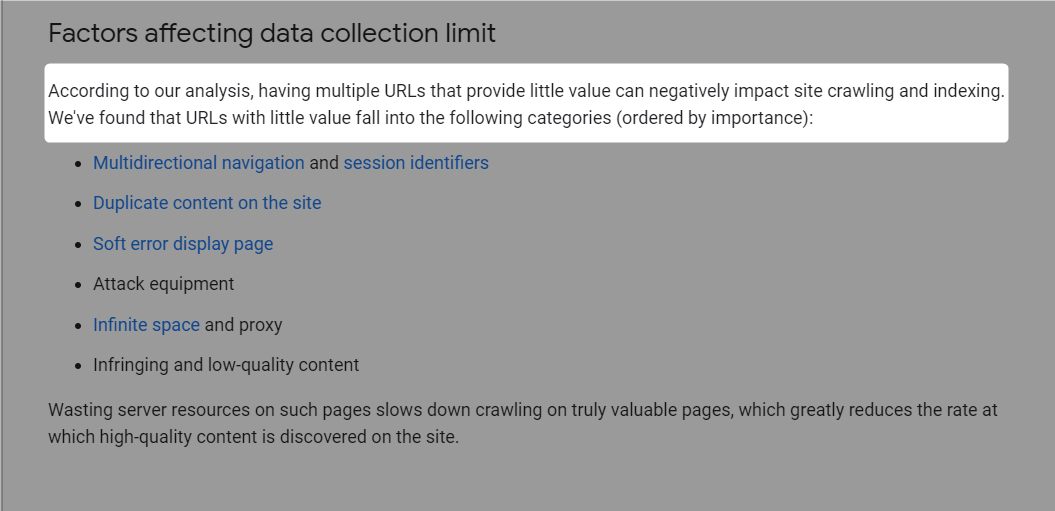Visit the Infinite space link
This screenshot has height=511, width=1055.
(146, 325)
